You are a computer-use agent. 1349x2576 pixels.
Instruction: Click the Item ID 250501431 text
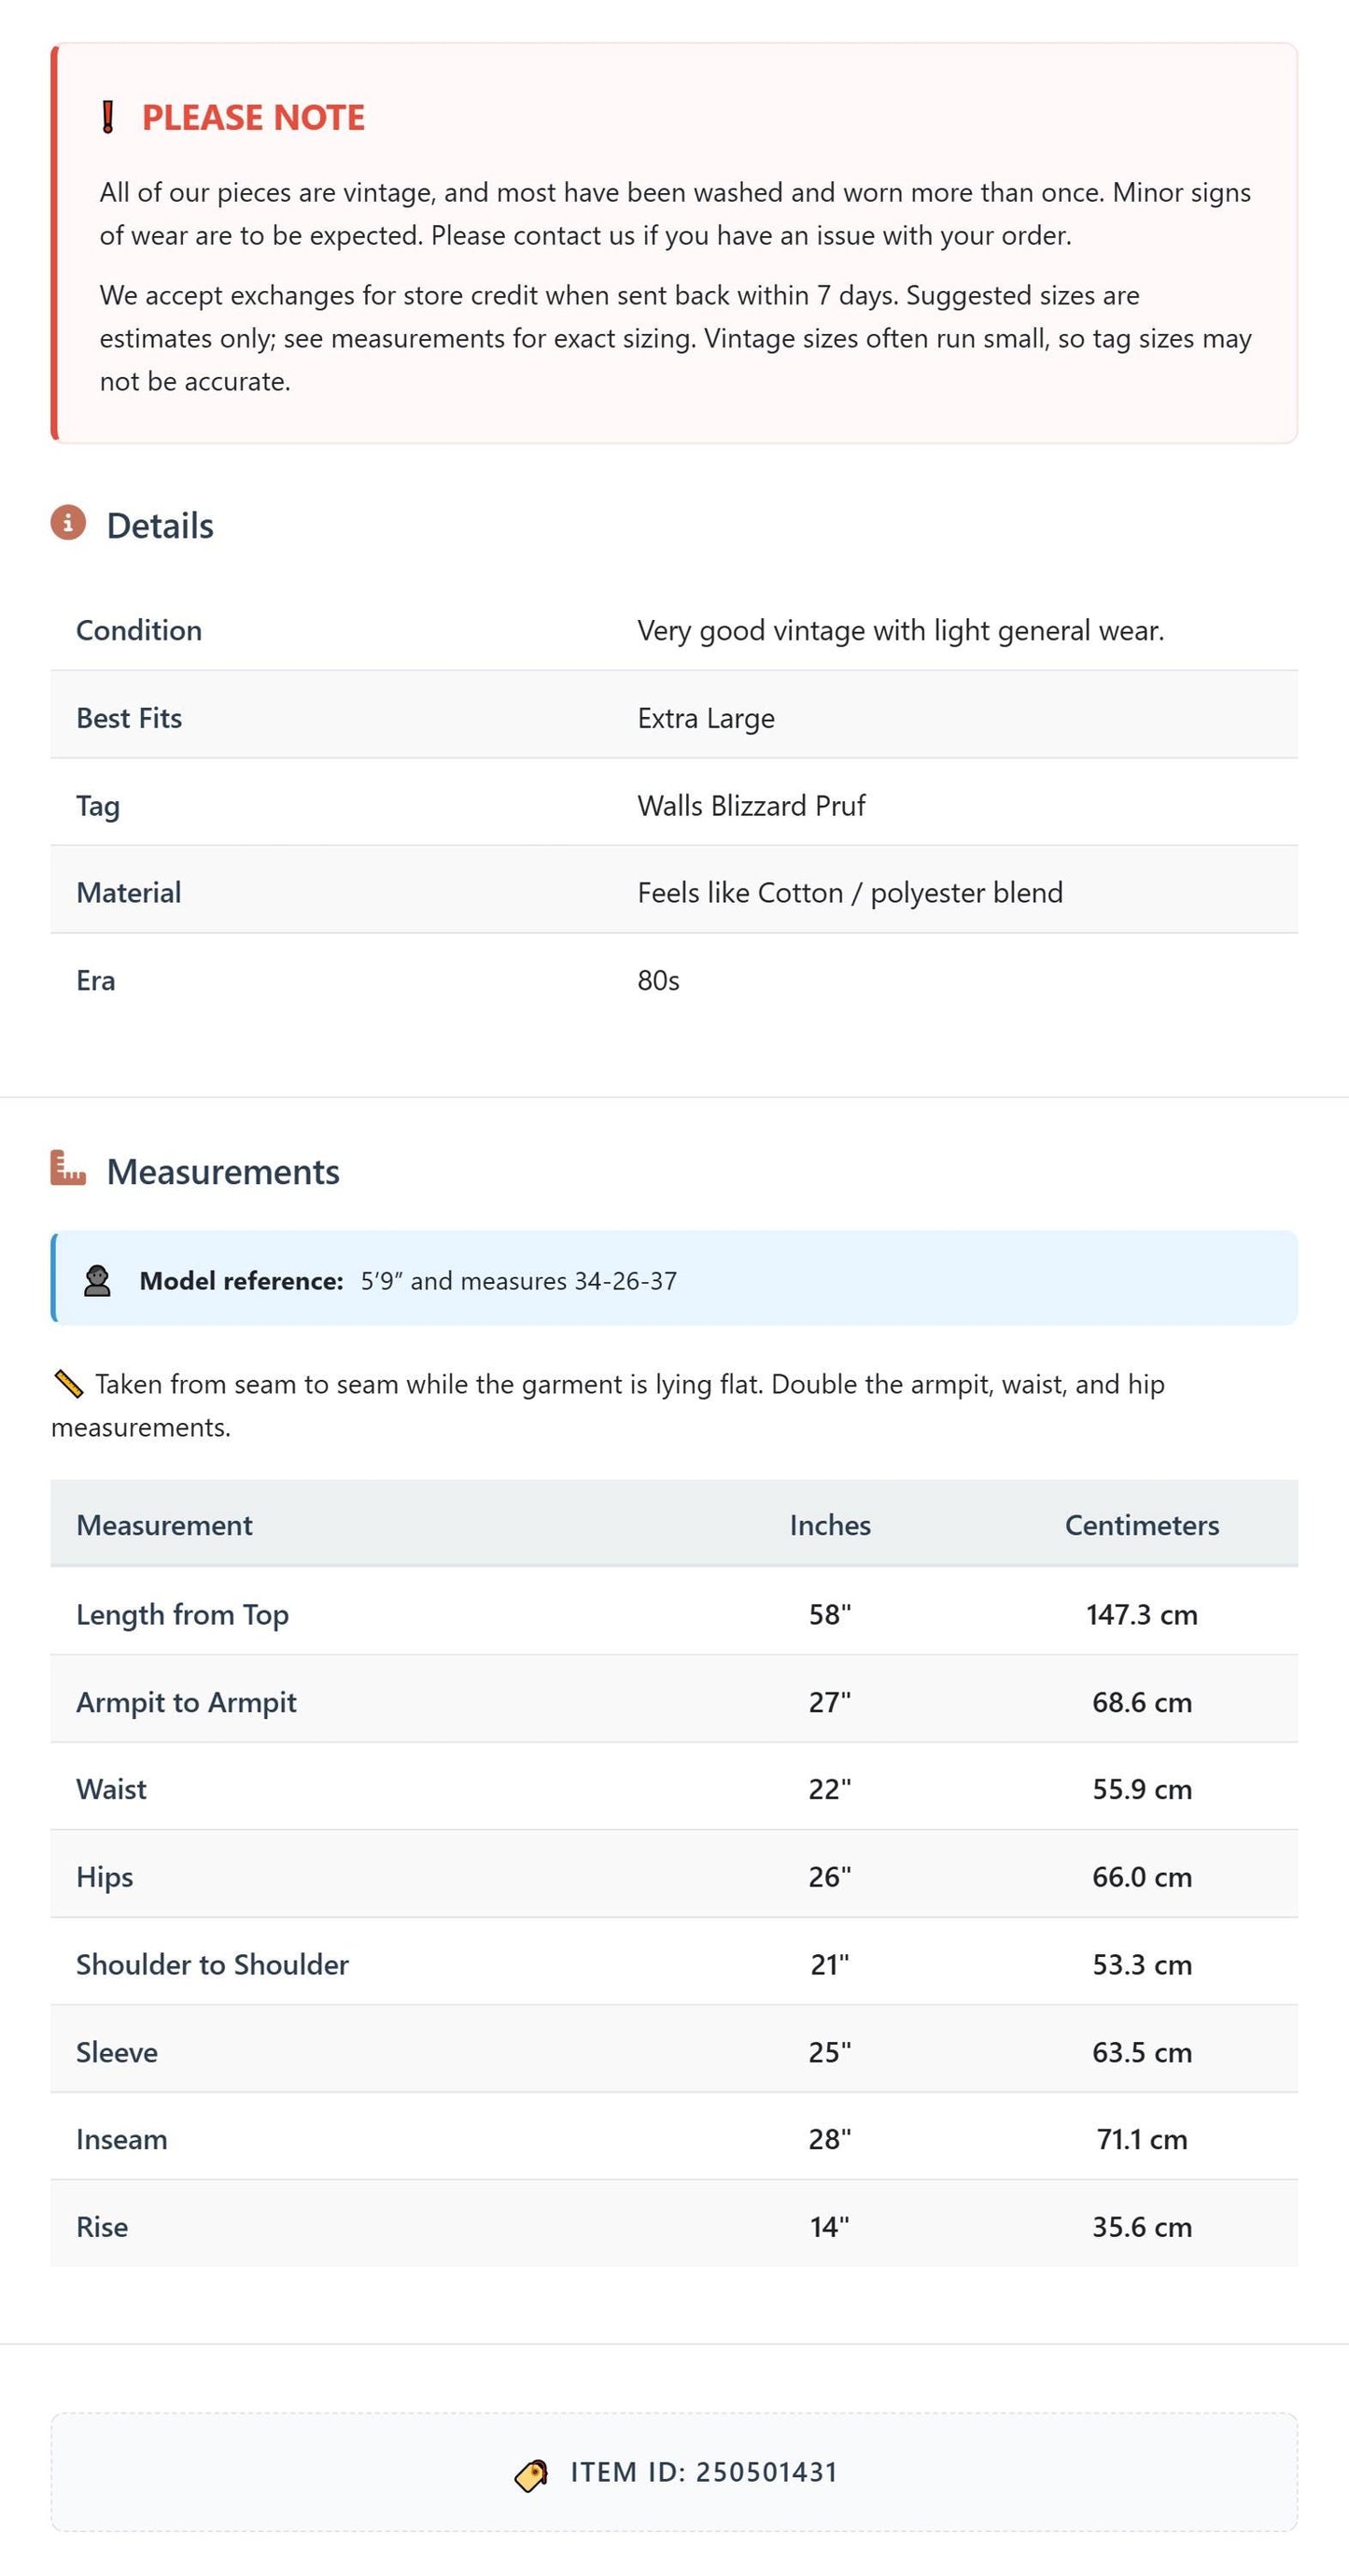704,2473
